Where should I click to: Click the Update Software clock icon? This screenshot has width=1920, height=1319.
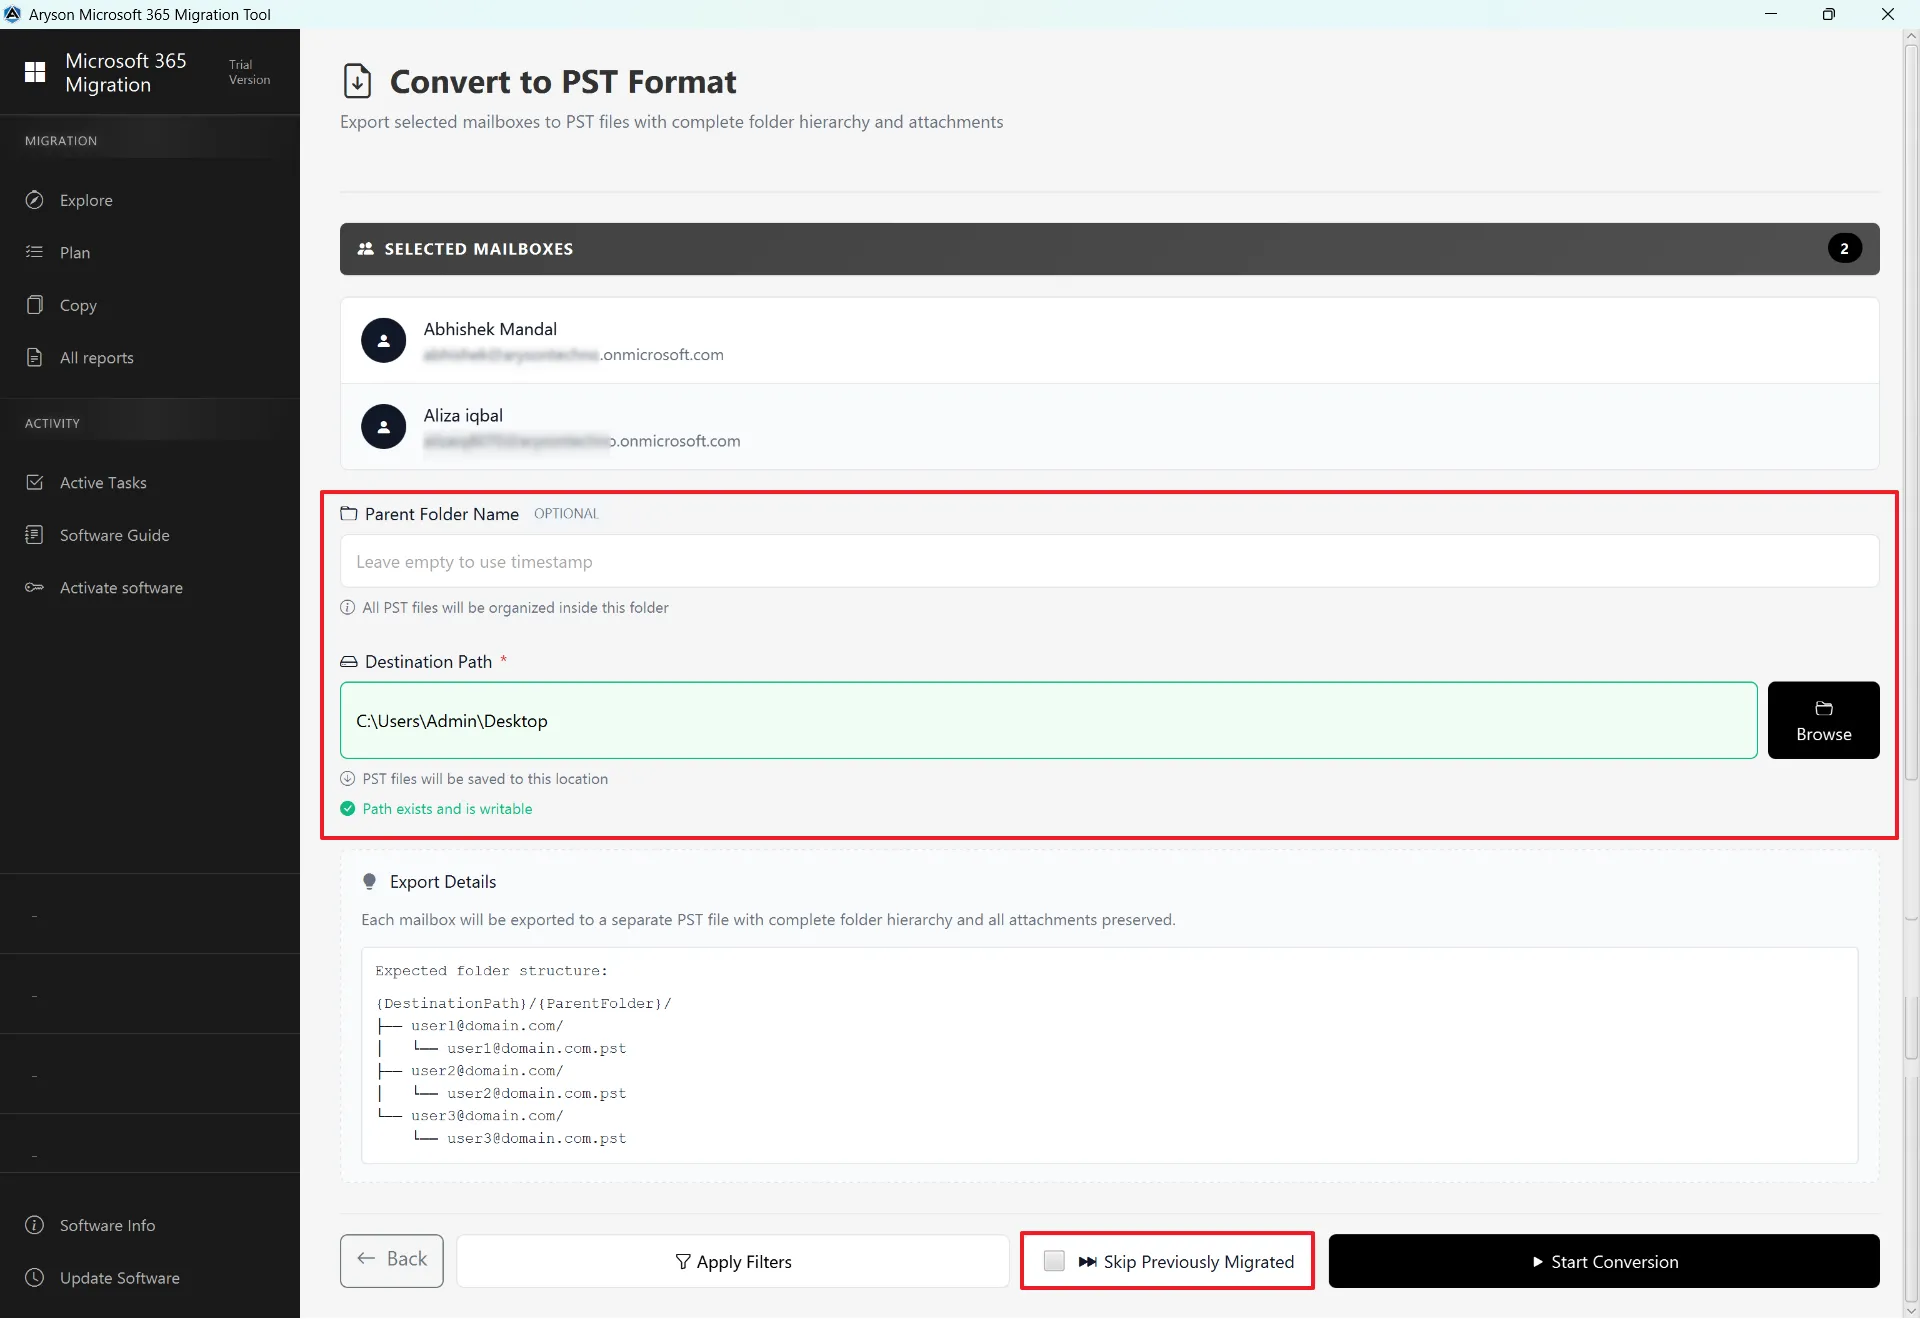(35, 1277)
